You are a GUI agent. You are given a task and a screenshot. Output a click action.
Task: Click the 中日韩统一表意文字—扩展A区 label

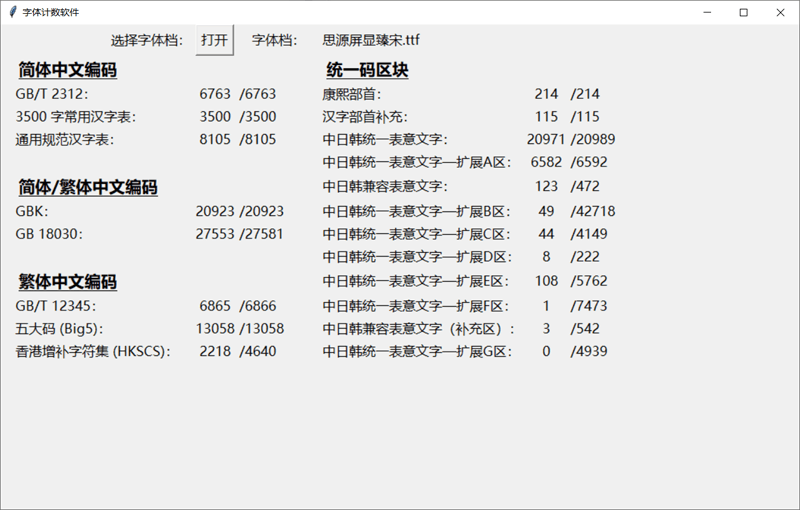[x=417, y=162]
